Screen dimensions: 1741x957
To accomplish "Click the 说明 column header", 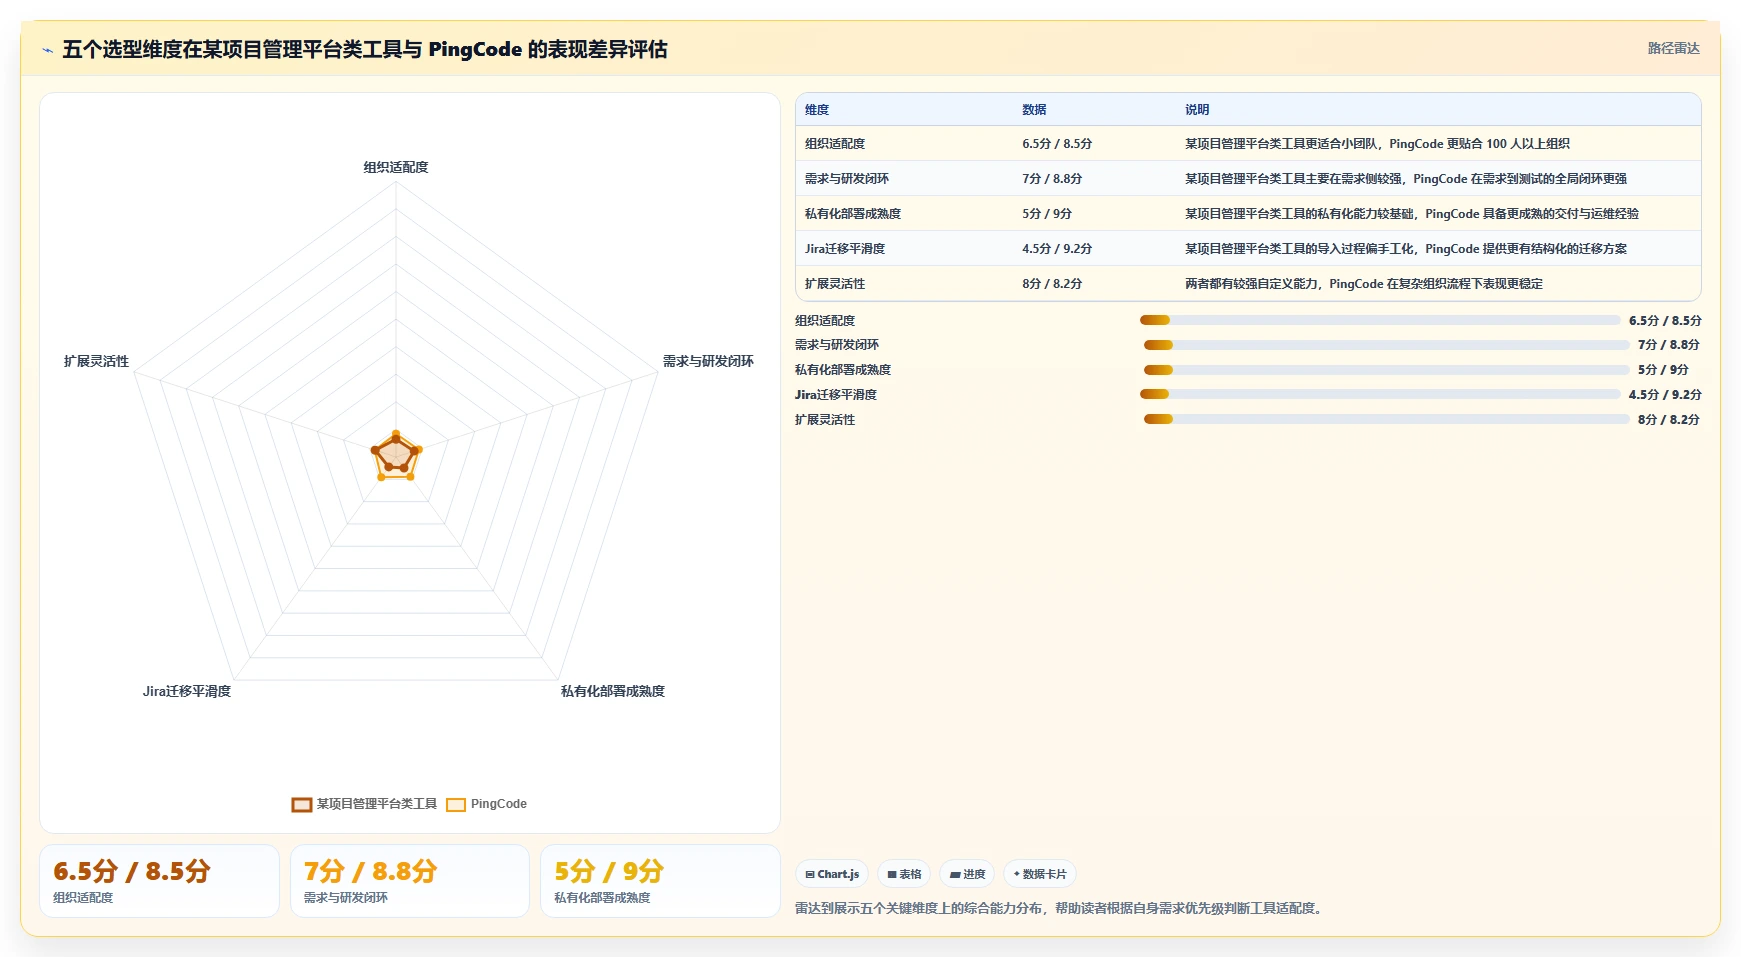I will pos(1197,110).
